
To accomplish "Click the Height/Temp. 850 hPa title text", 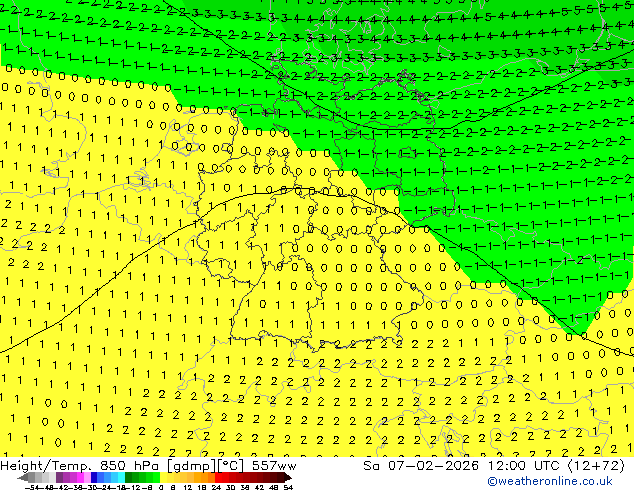I will click(x=80, y=466).
